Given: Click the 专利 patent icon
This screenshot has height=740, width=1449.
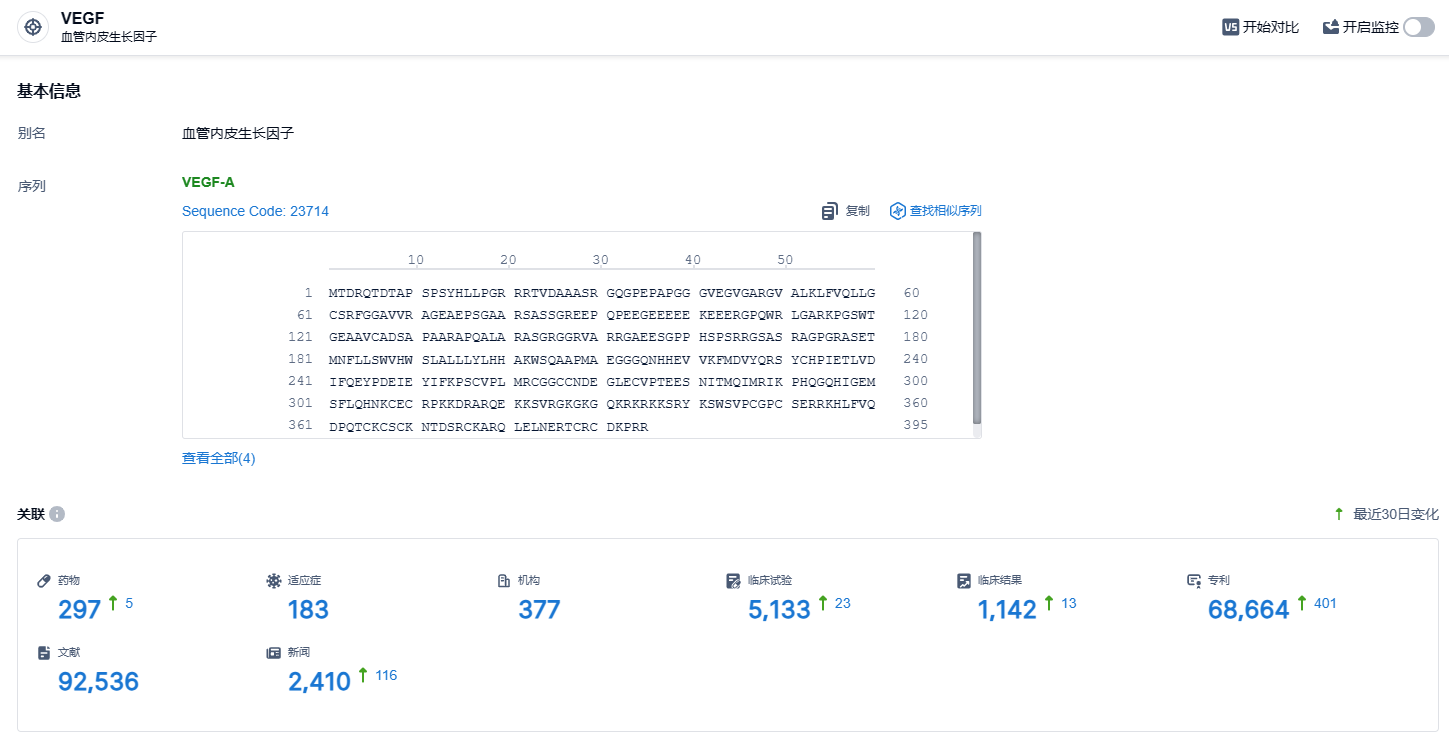Looking at the screenshot, I should tap(1193, 580).
